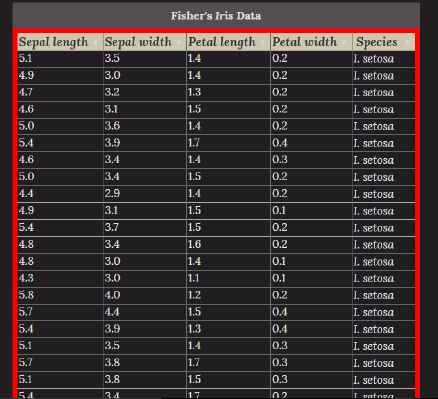Viewport: 438px width, 399px height.
Task: Select the sepal width cell 2.9
Action: coord(145,194)
